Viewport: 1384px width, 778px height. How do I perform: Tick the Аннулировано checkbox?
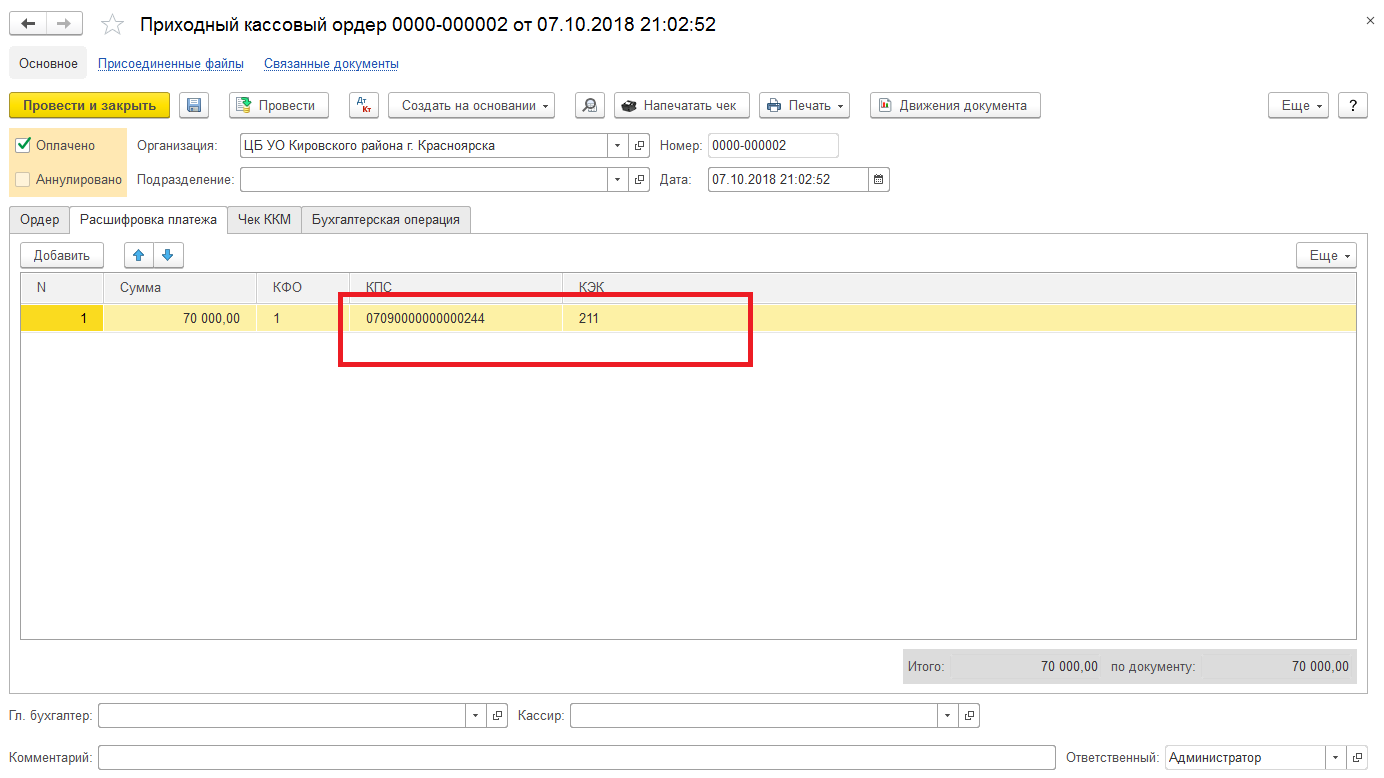[x=23, y=180]
